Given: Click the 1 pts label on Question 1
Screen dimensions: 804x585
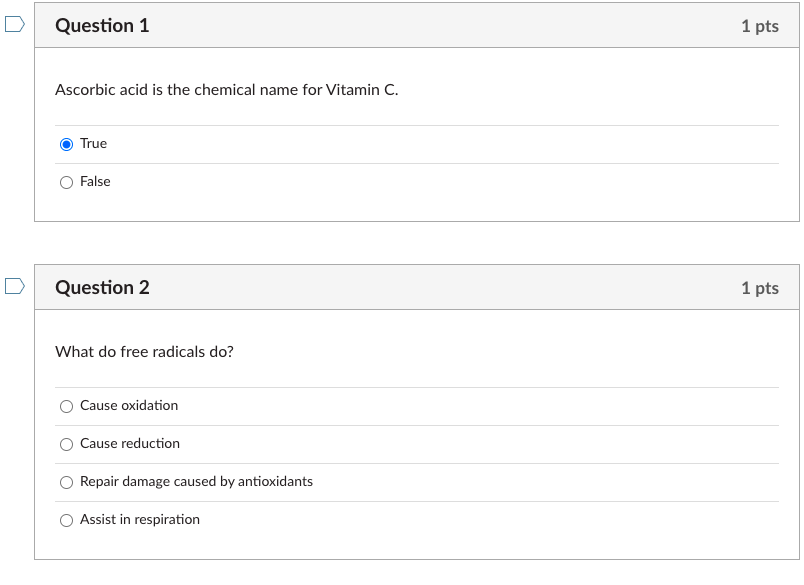Looking at the screenshot, I should [759, 26].
